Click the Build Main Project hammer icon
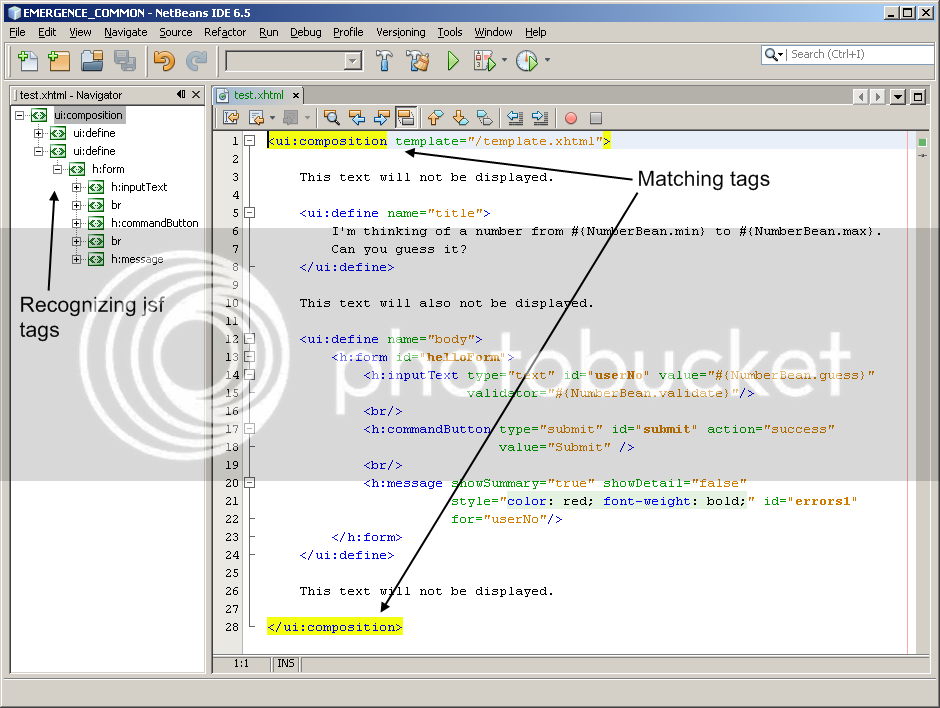Viewport: 940px width, 708px height. 384,61
